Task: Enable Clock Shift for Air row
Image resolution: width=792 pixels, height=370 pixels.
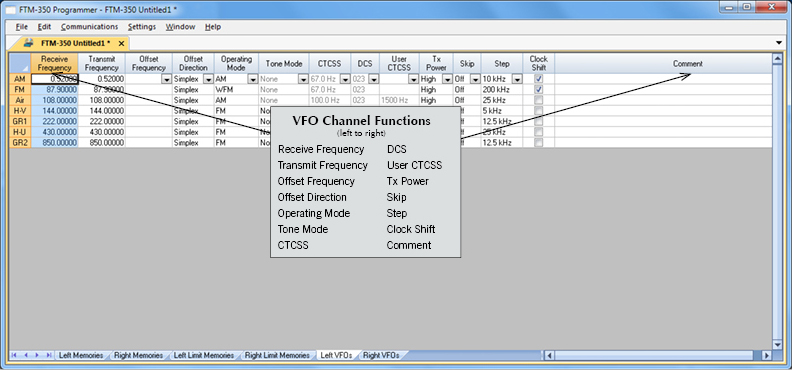Action: 538,100
